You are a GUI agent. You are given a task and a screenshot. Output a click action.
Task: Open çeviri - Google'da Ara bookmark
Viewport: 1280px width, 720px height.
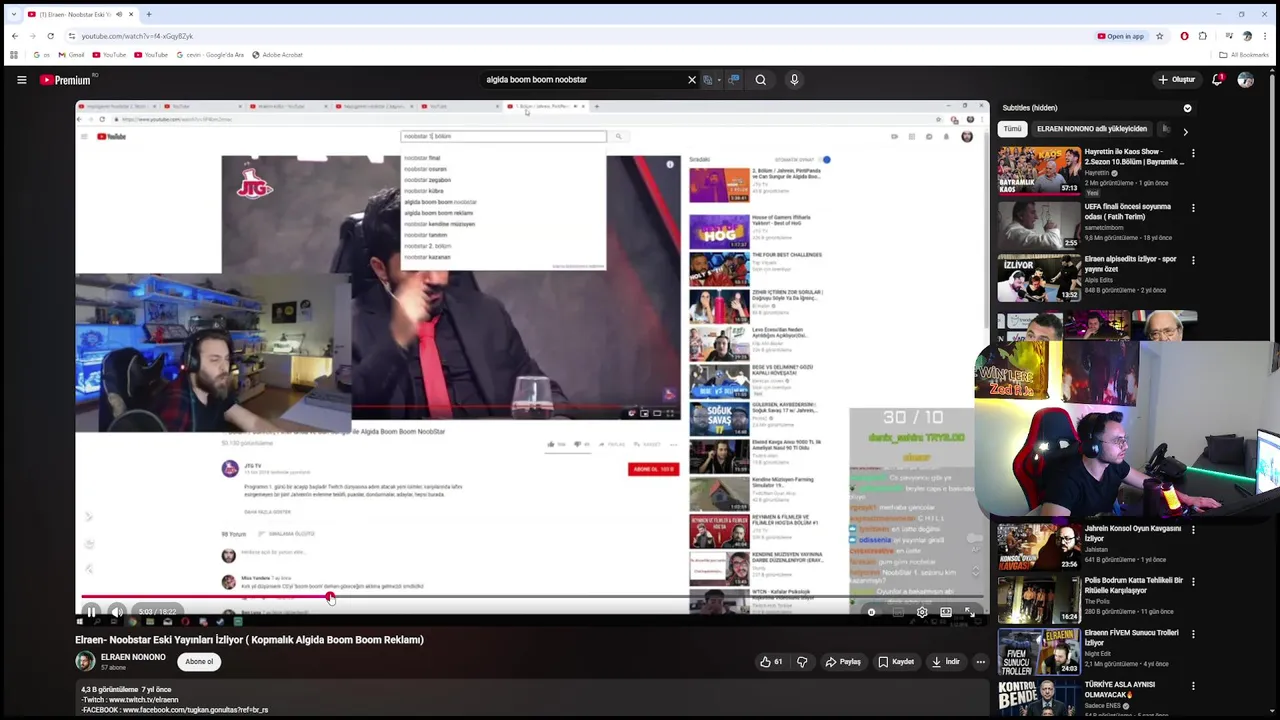tap(210, 55)
